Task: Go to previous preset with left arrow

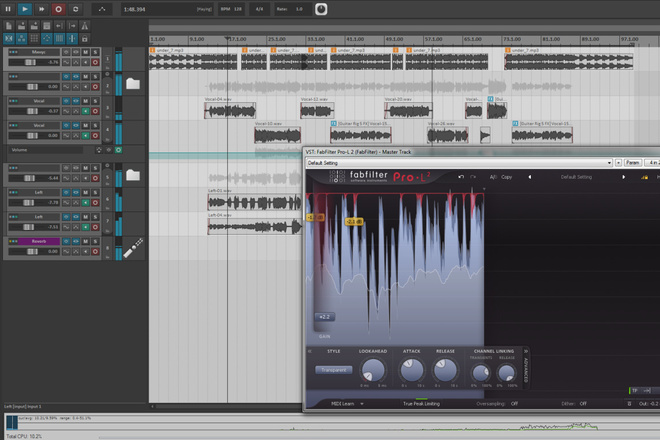Action: tap(530, 177)
